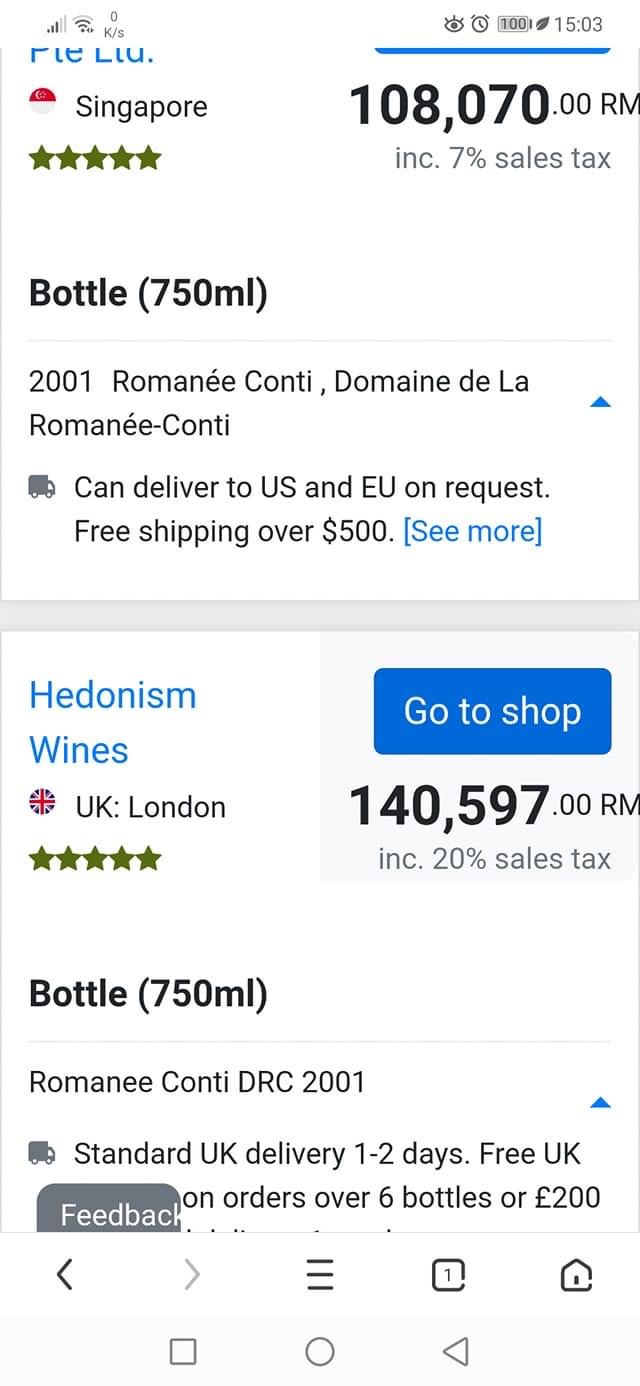Open the browser hamburger menu
640x1386 pixels.
tap(320, 1274)
